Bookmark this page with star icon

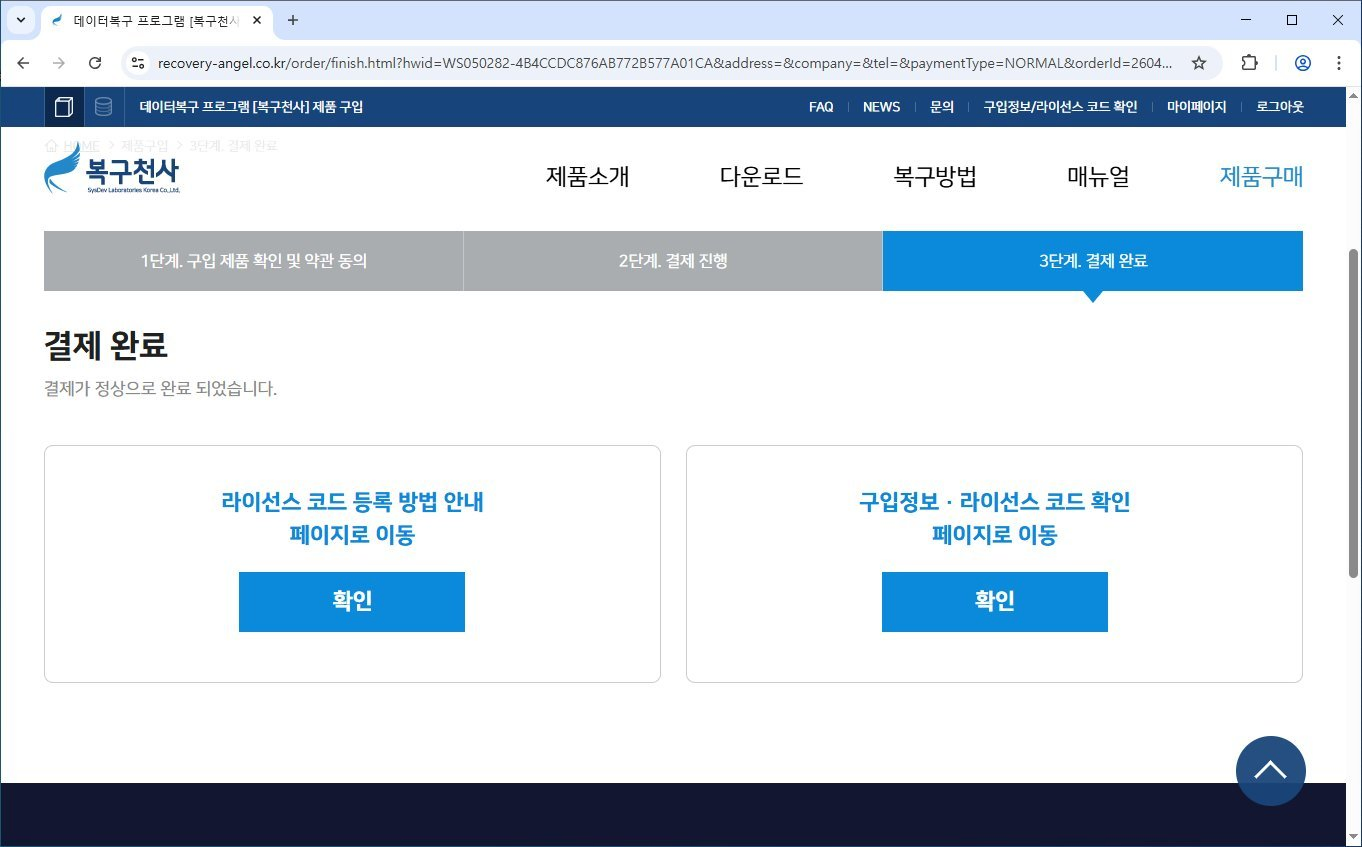(1199, 63)
